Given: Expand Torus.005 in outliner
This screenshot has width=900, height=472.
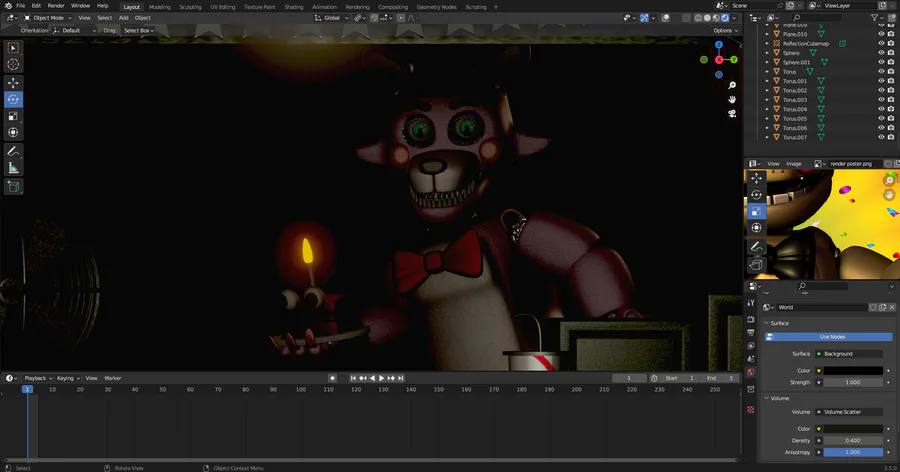Looking at the screenshot, I should click(x=767, y=119).
